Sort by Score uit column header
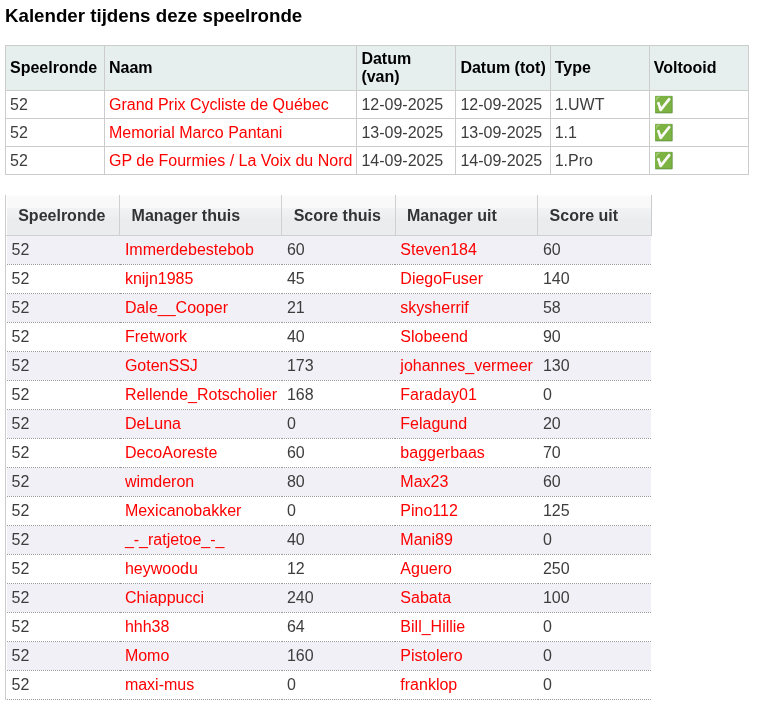Screen dimensions: 762x705 [584, 215]
